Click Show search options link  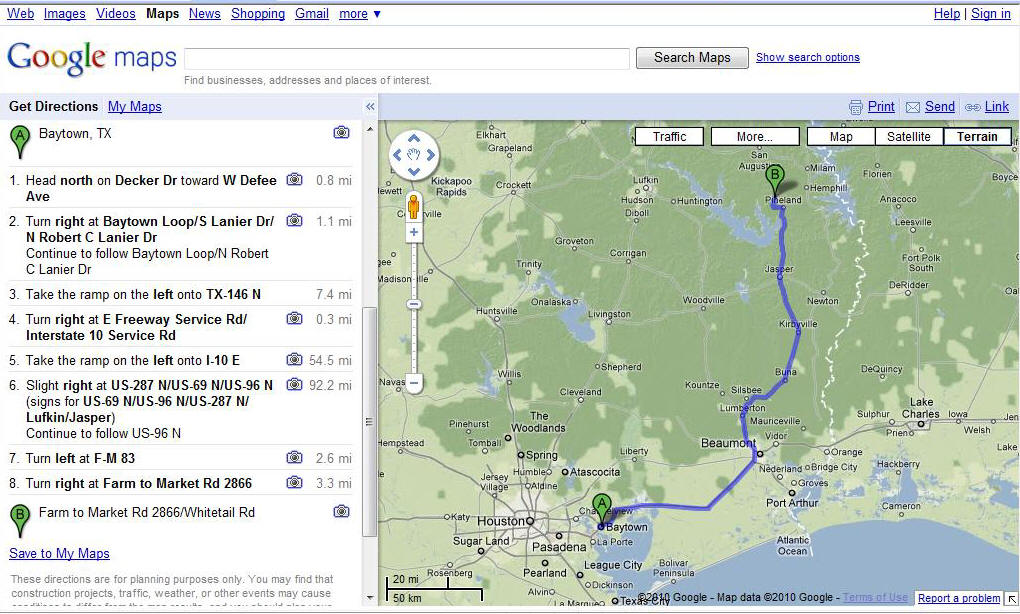point(807,57)
